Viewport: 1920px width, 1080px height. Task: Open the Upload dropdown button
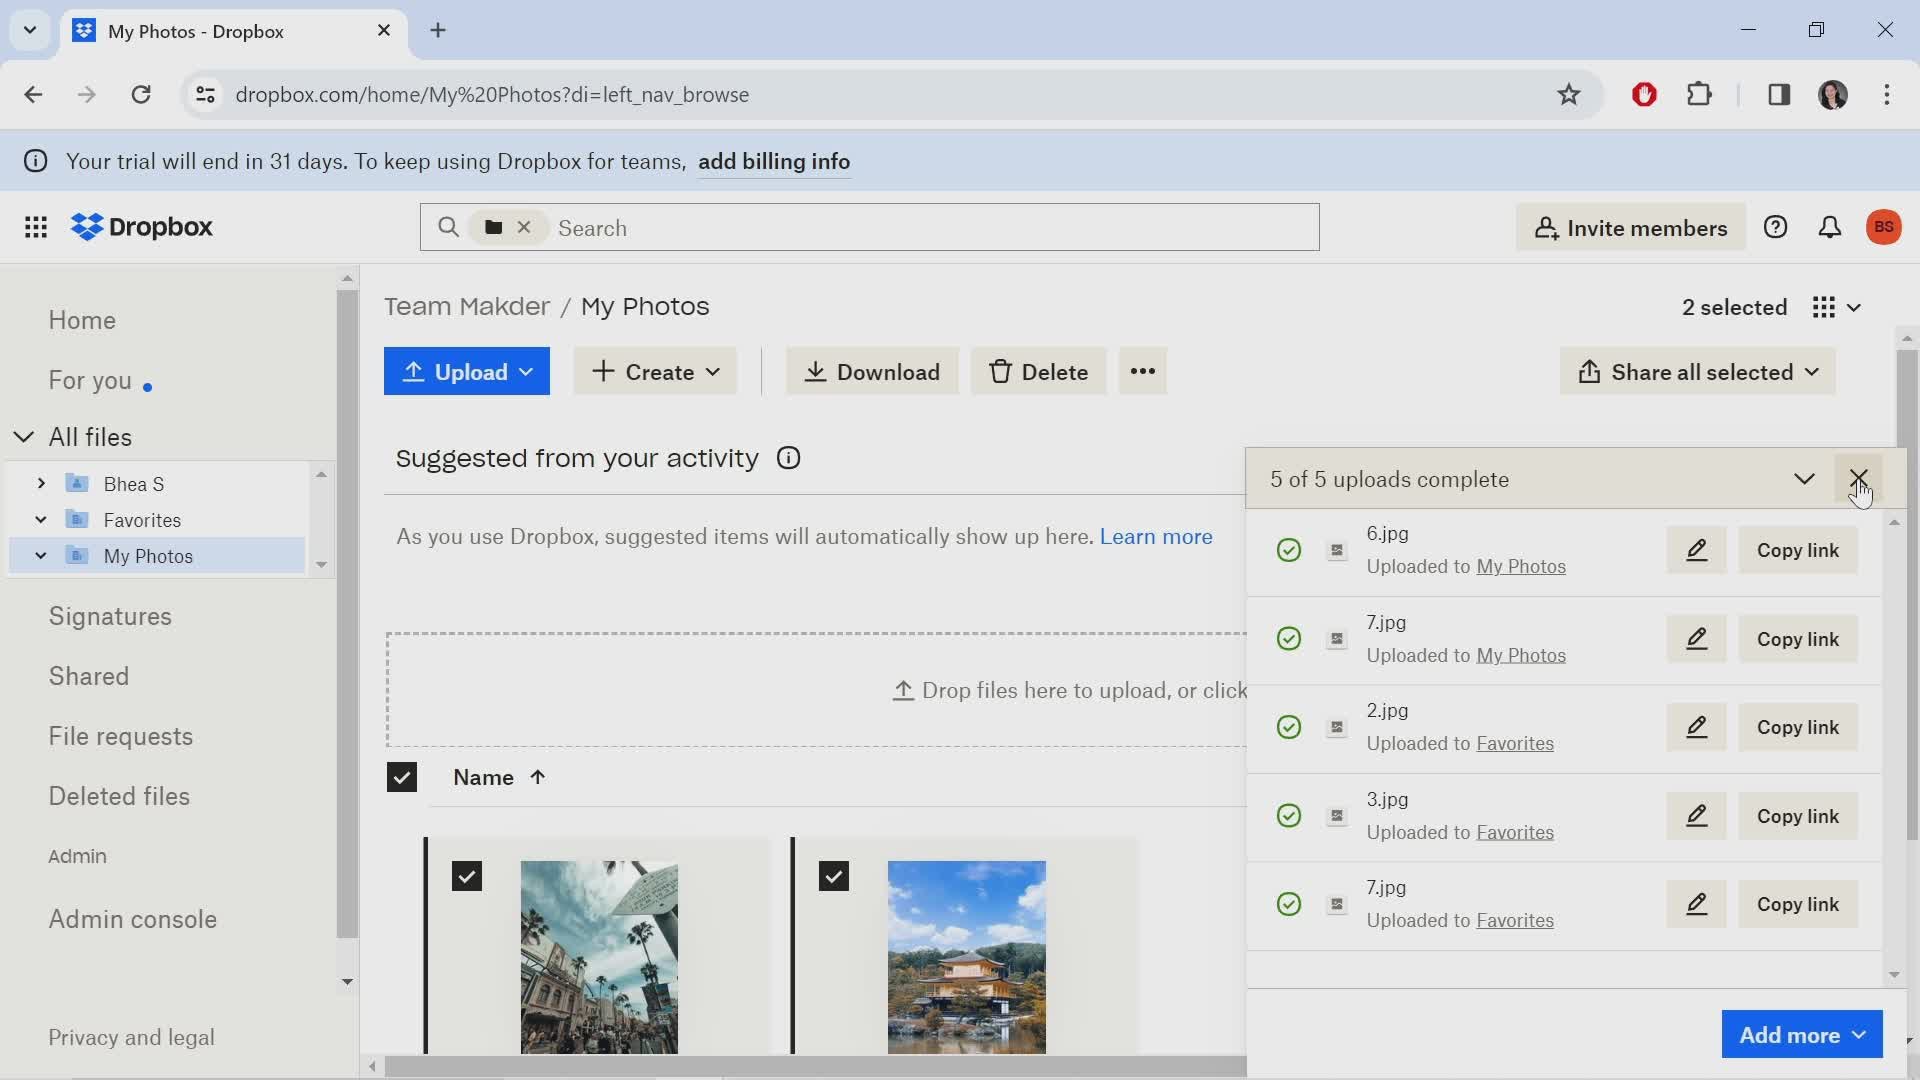click(467, 371)
